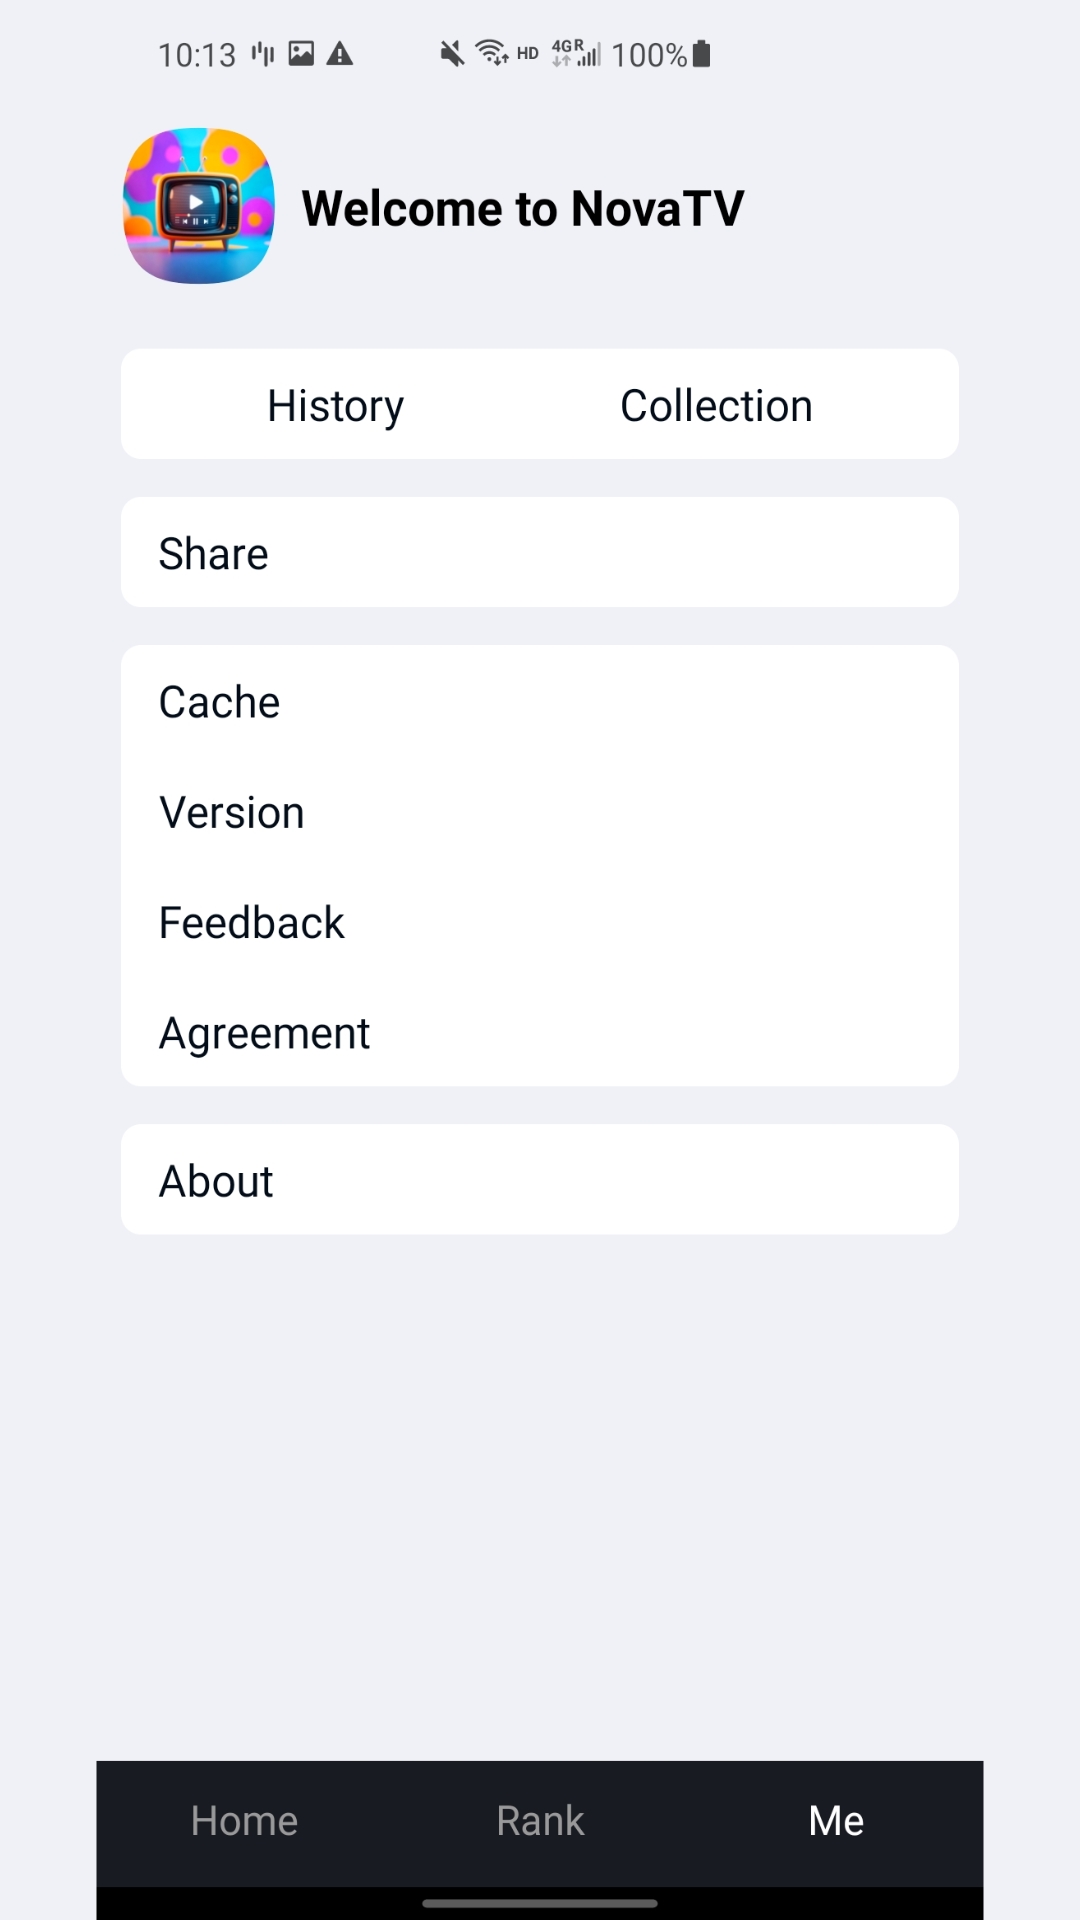This screenshot has height=1920, width=1080.
Task: Tap the Wi-Fi status icon
Action: (x=492, y=53)
